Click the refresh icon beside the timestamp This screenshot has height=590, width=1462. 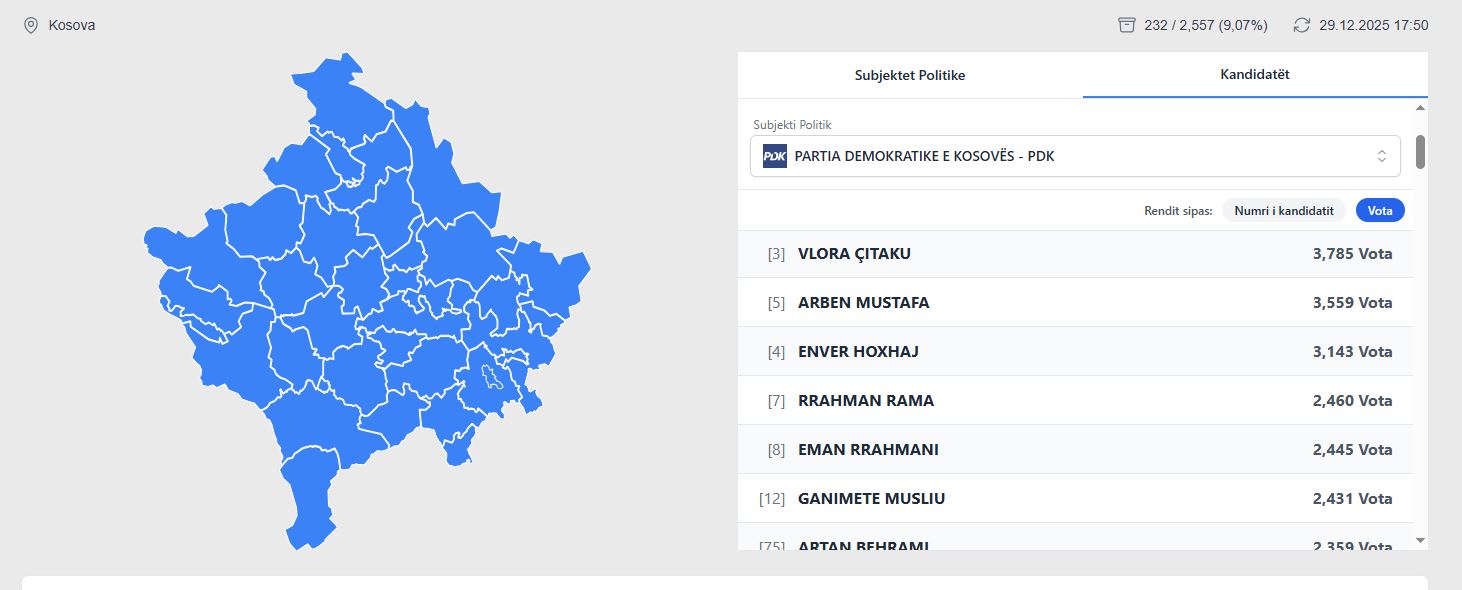tap(1301, 25)
